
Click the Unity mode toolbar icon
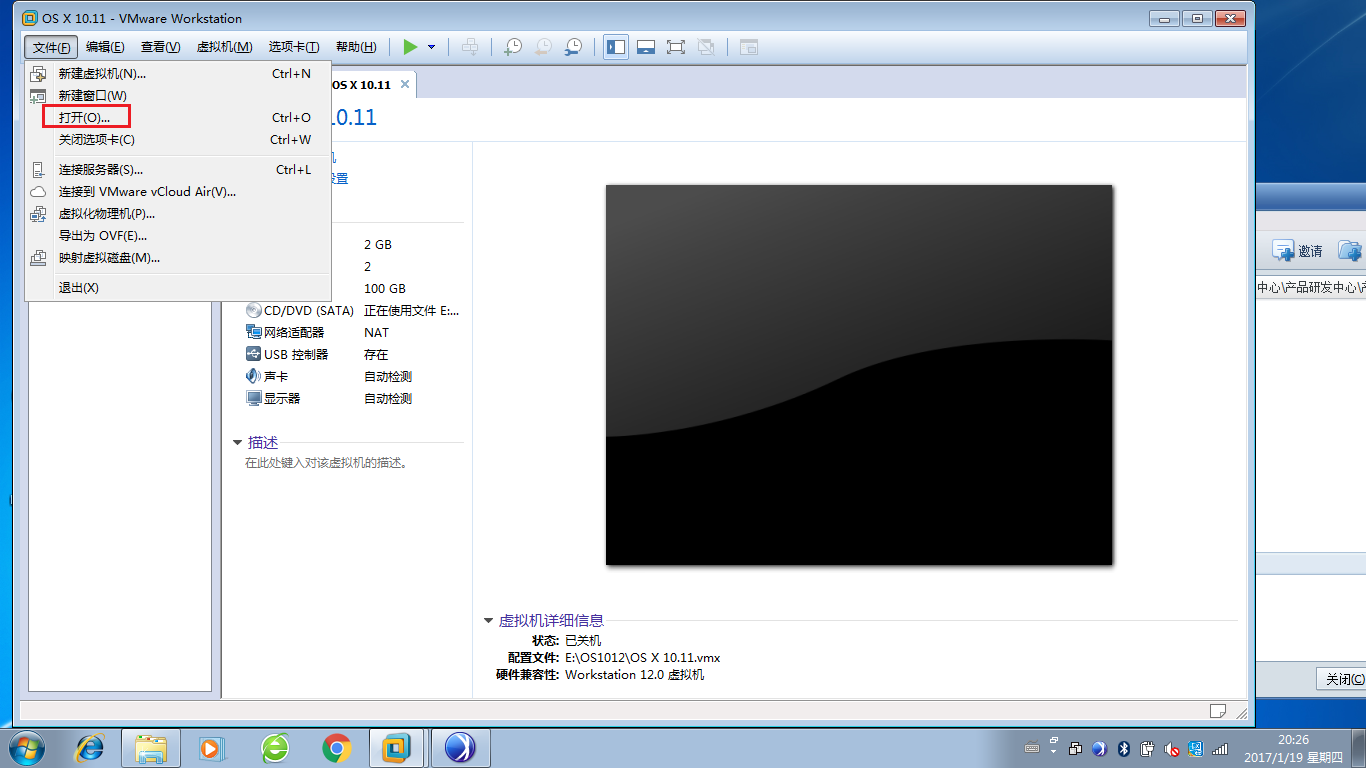[x=706, y=47]
